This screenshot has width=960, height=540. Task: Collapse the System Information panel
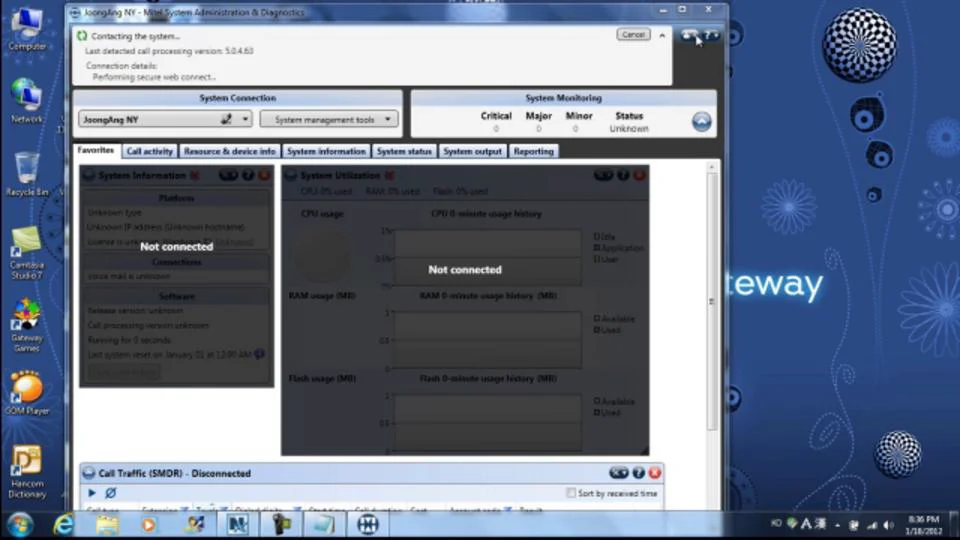pos(89,176)
